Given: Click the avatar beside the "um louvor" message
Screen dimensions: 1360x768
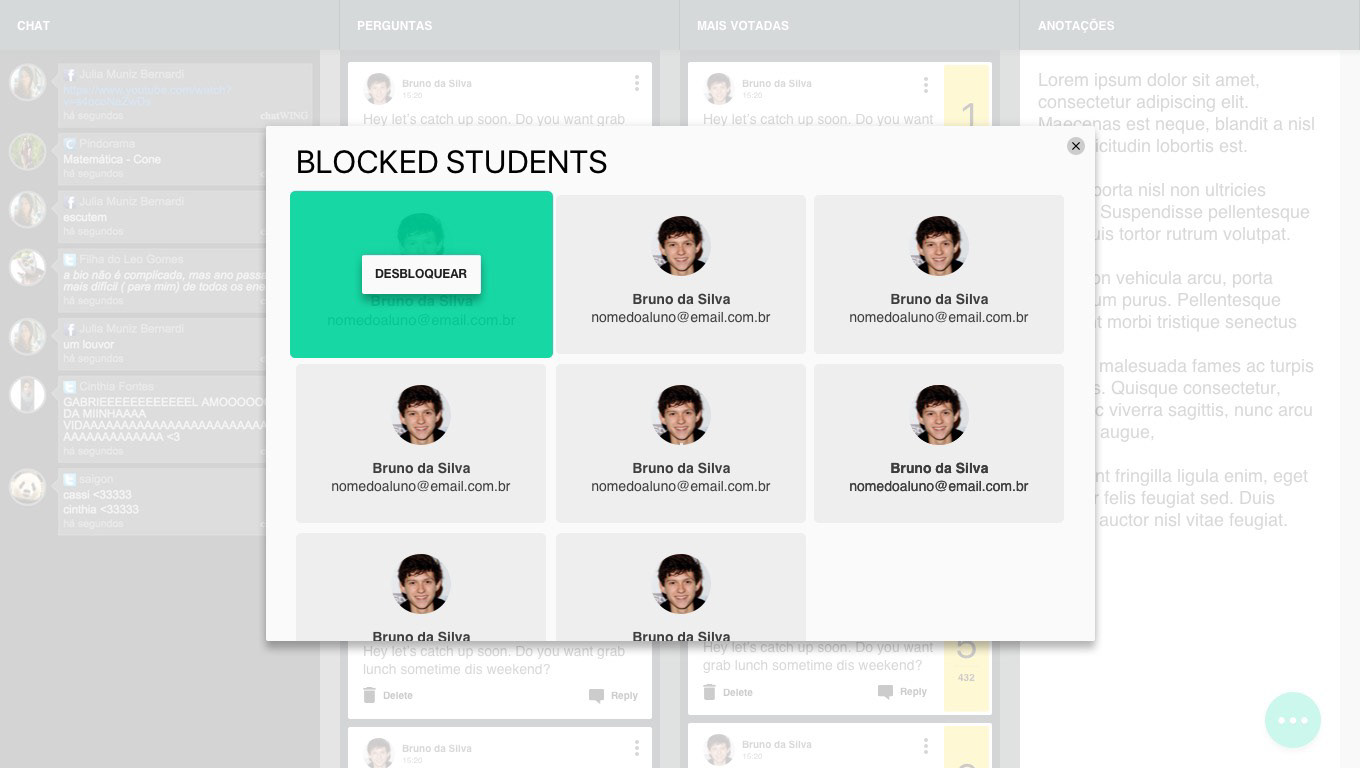Looking at the screenshot, I should (x=27, y=337).
